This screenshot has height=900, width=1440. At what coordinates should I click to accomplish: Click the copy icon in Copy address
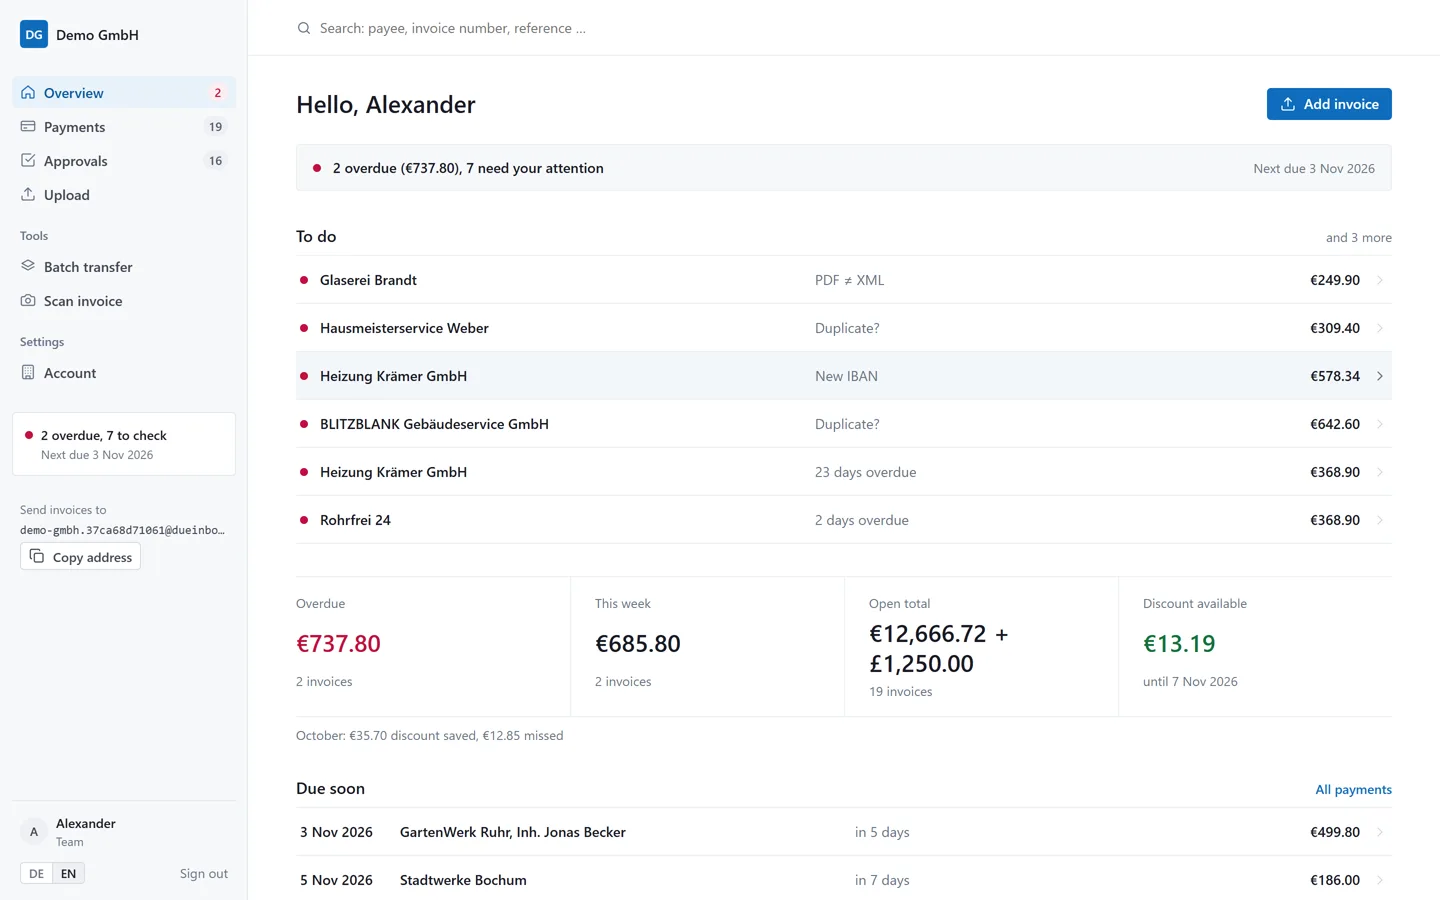tap(37, 556)
